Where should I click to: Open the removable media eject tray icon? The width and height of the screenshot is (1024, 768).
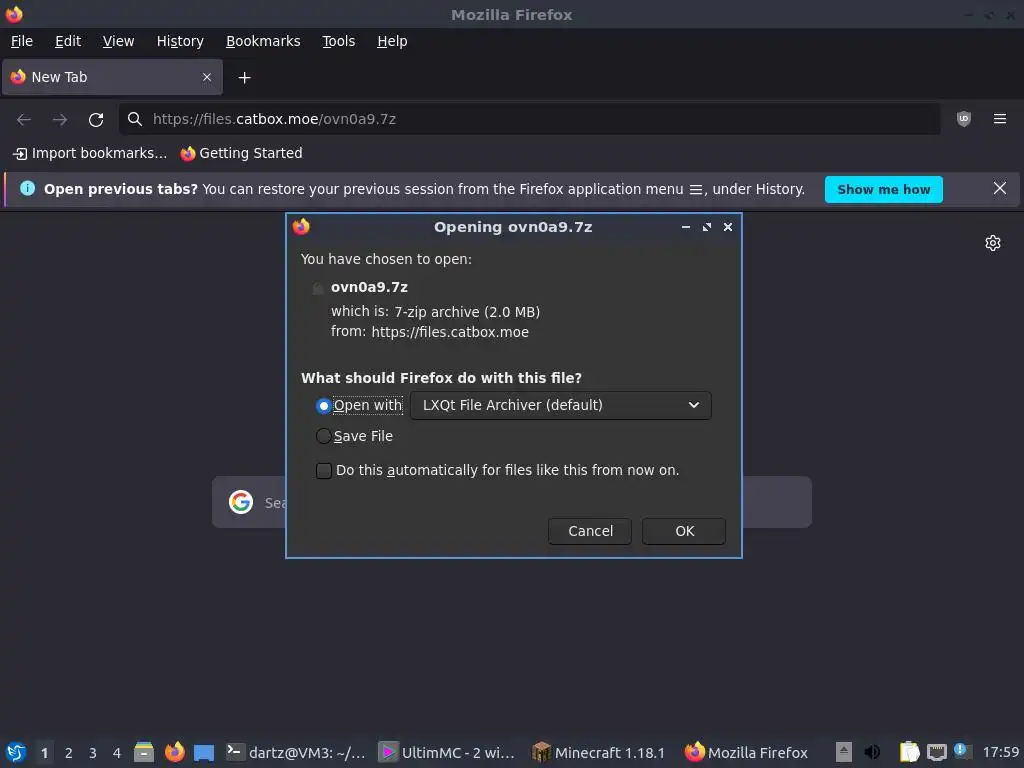pos(844,752)
